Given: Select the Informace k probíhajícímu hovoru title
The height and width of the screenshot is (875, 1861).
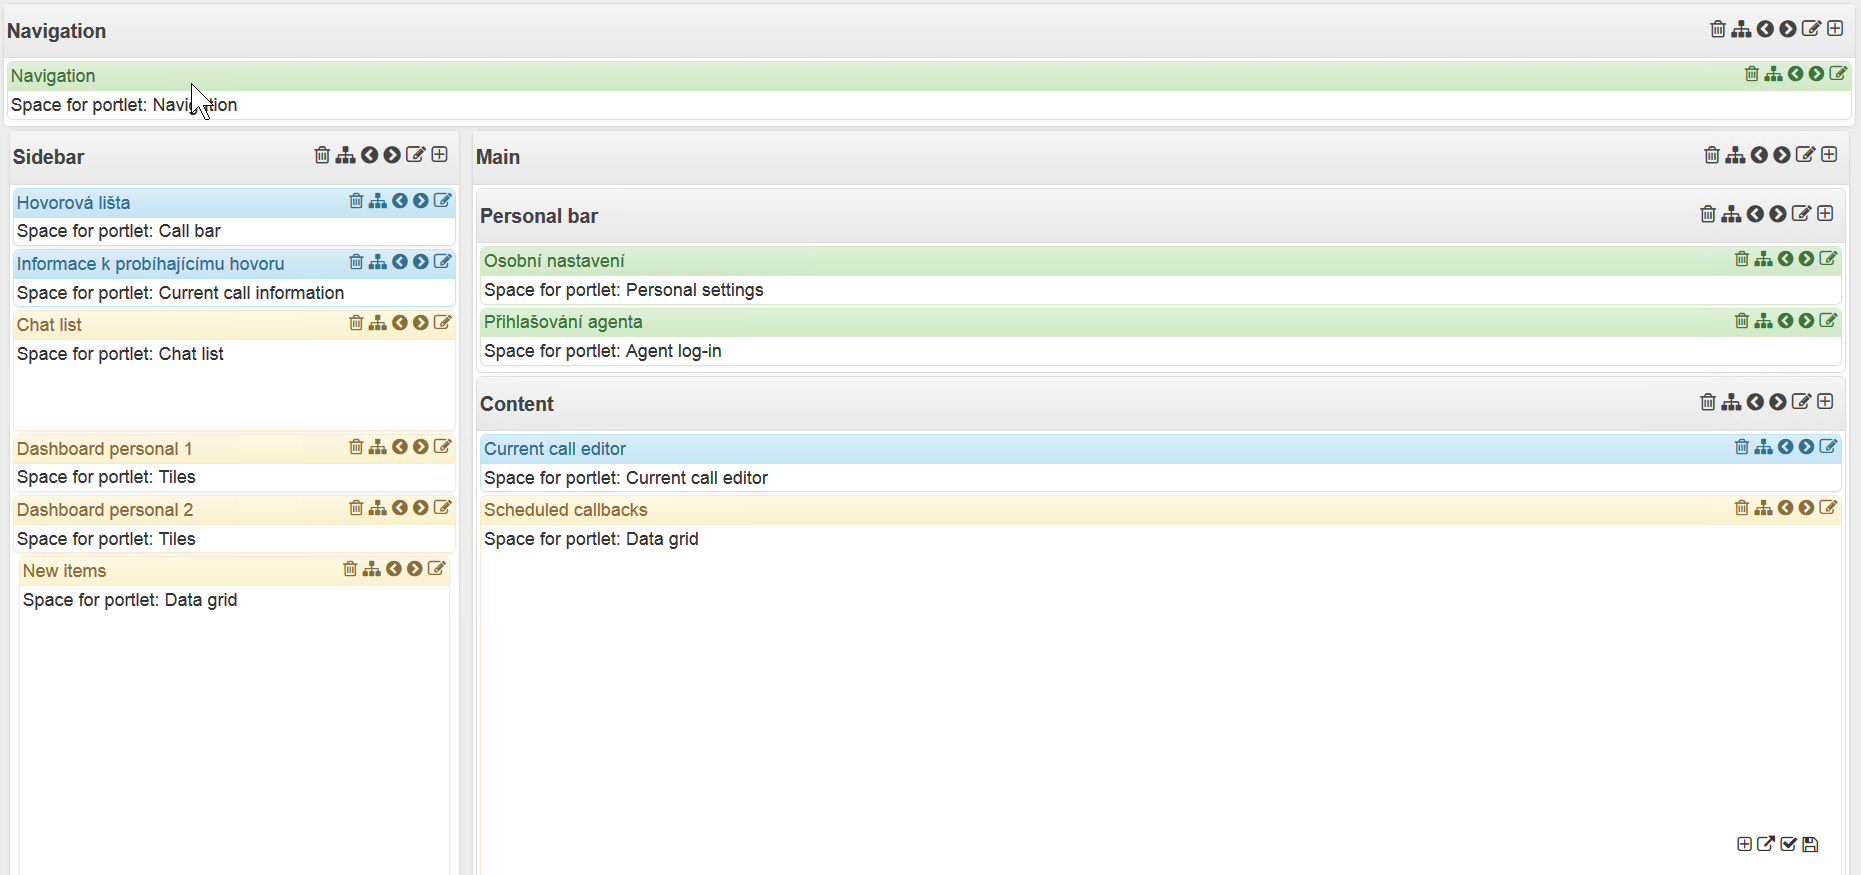Looking at the screenshot, I should [151, 264].
